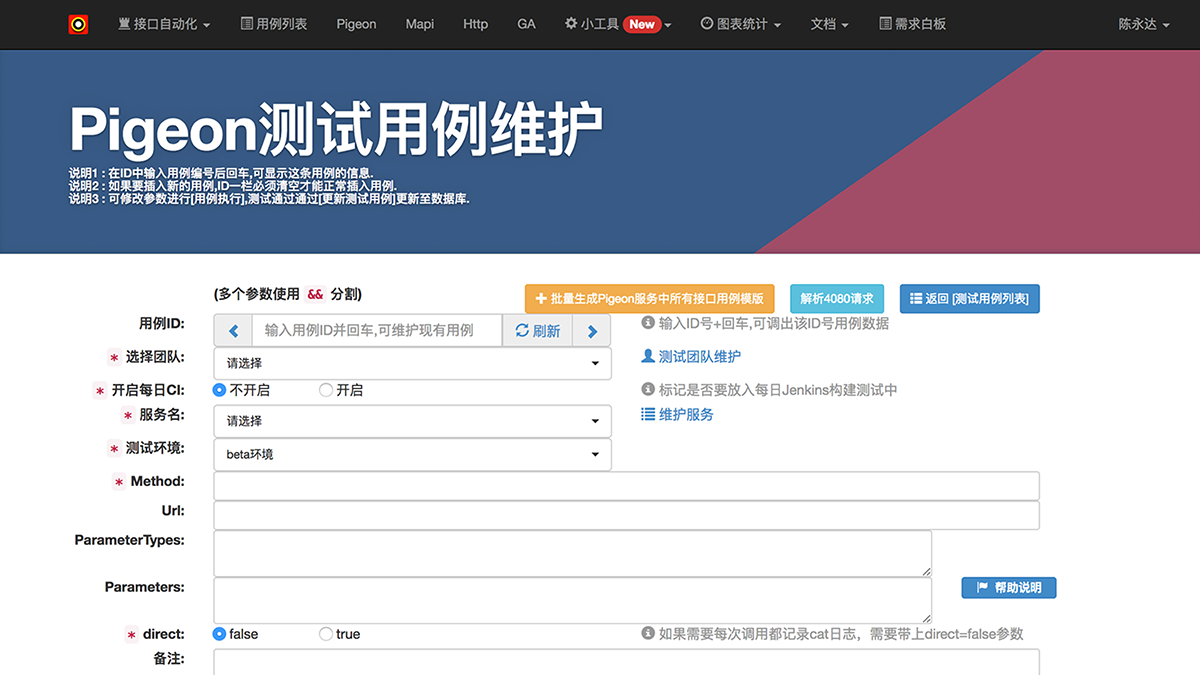The image size is (1200, 675).
Task: Open 服务名 dropdown
Action: tap(412, 421)
